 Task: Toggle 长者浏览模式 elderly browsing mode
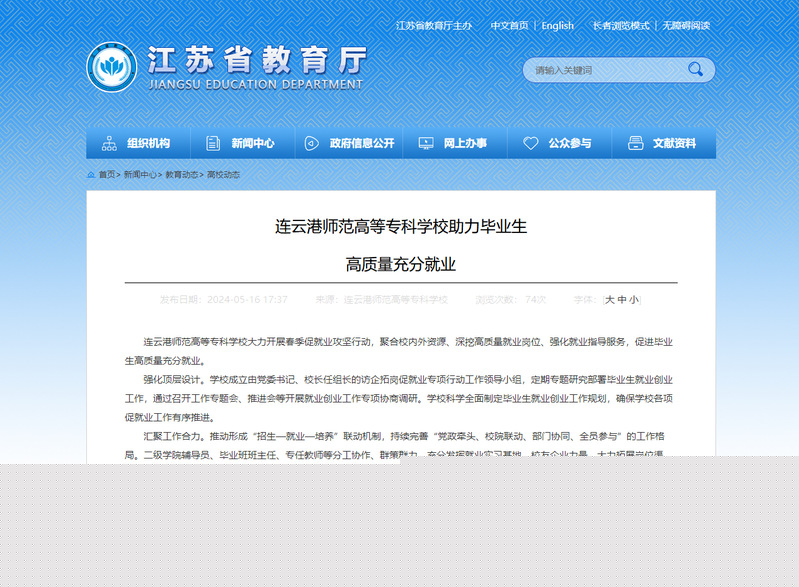pos(620,26)
